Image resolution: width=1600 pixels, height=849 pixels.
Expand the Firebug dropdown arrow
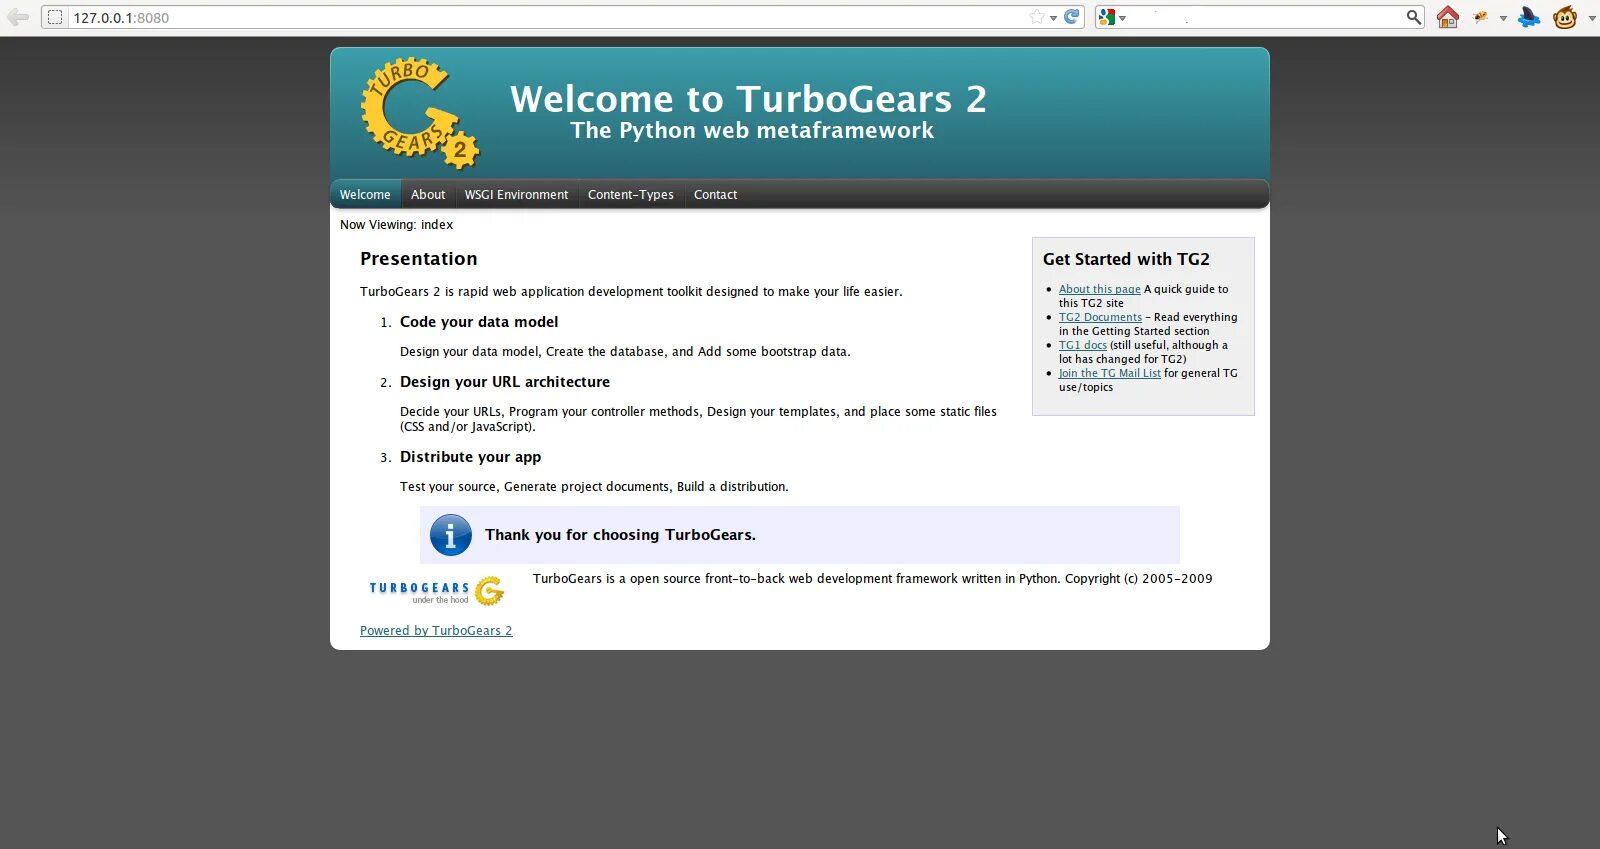pos(1503,18)
